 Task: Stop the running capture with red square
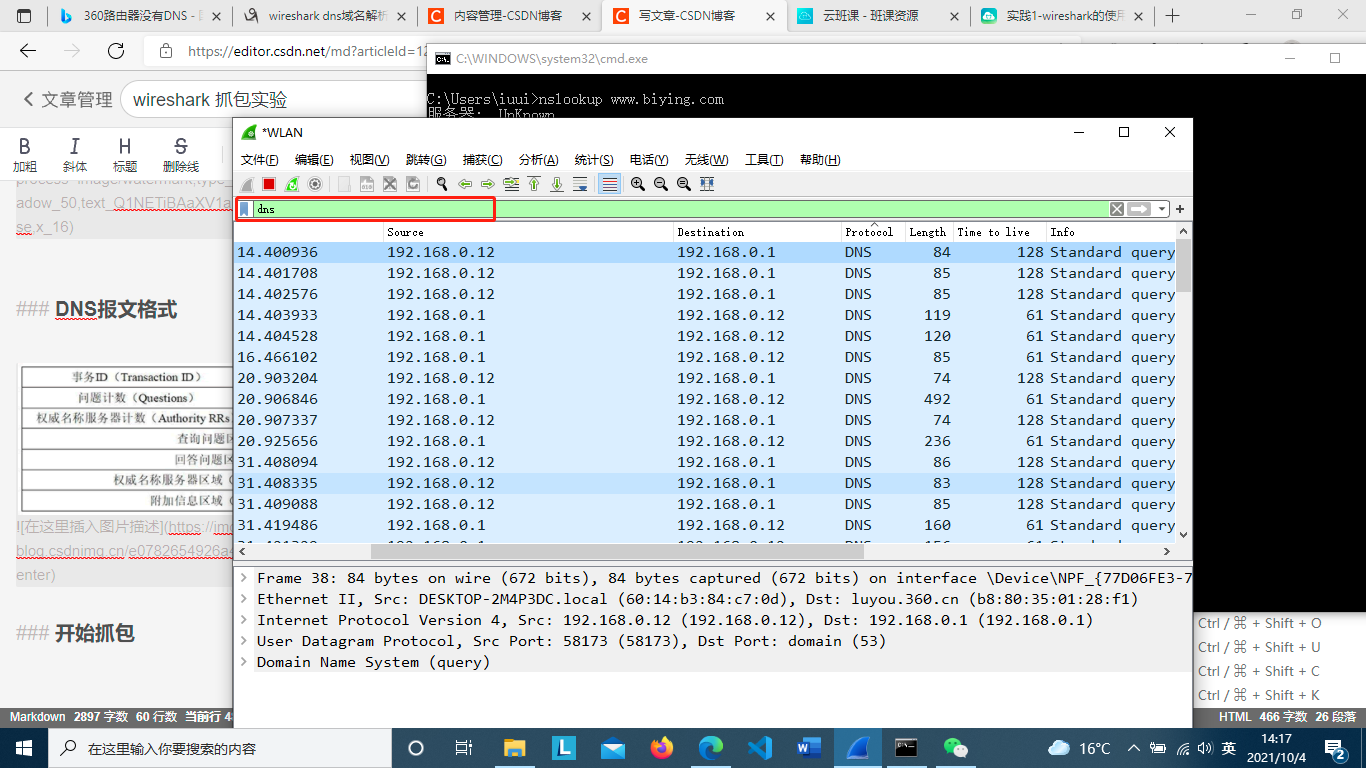coord(268,184)
